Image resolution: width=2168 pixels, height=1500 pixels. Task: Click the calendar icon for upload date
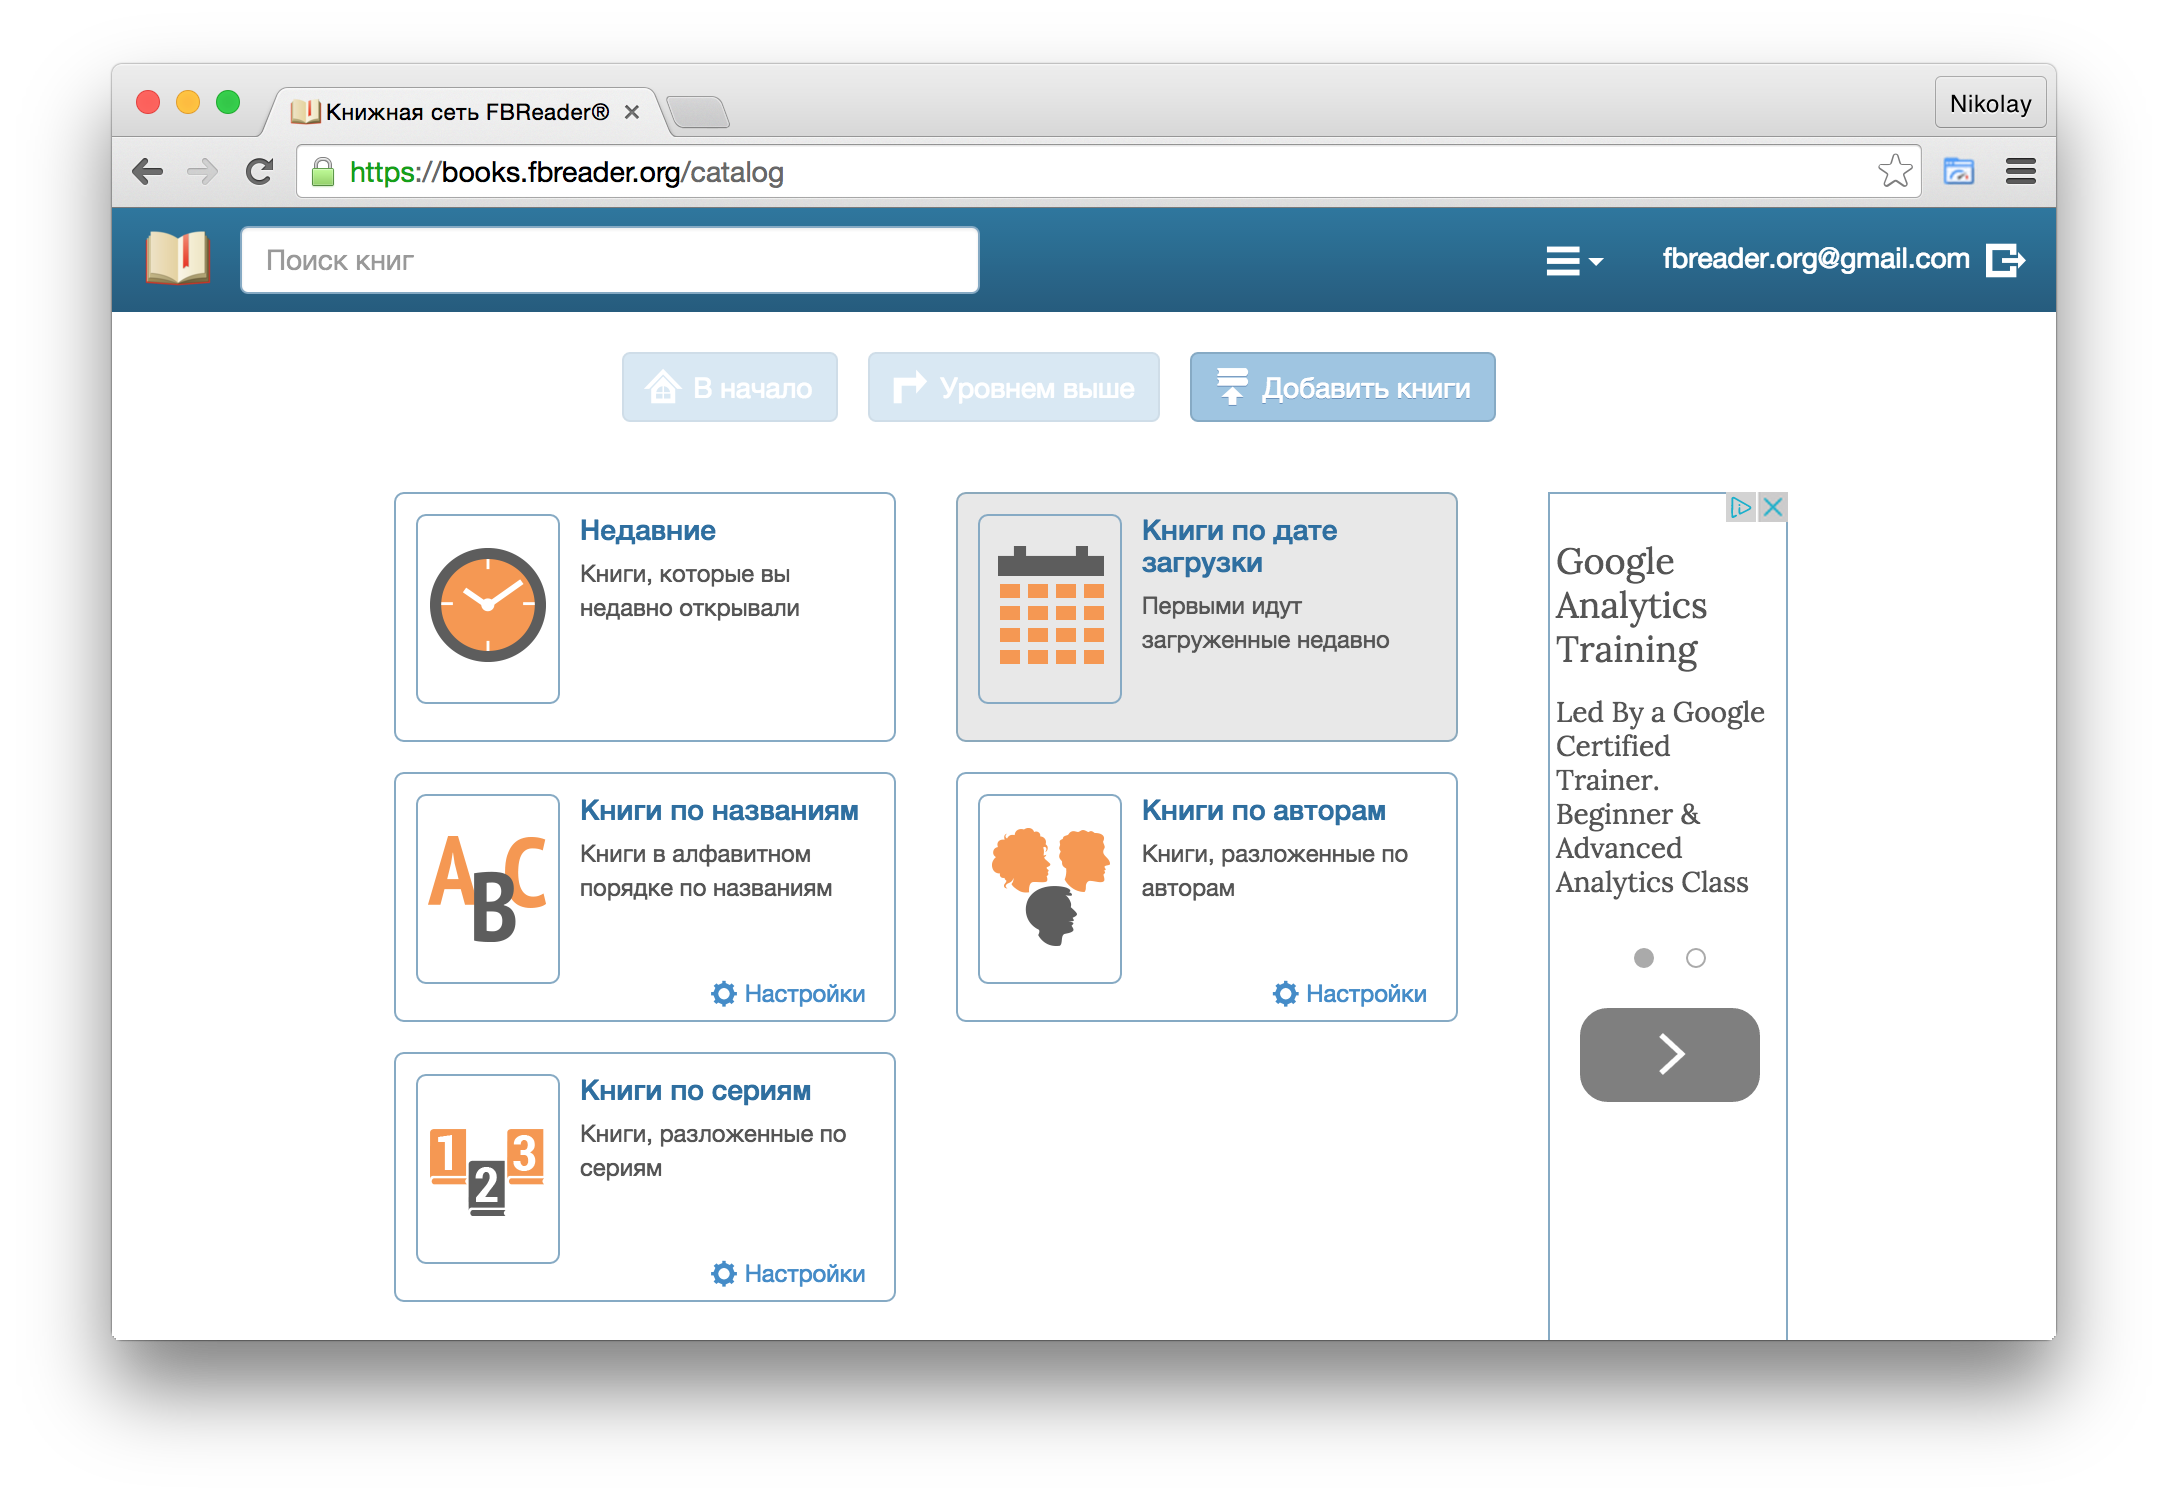tap(1050, 607)
